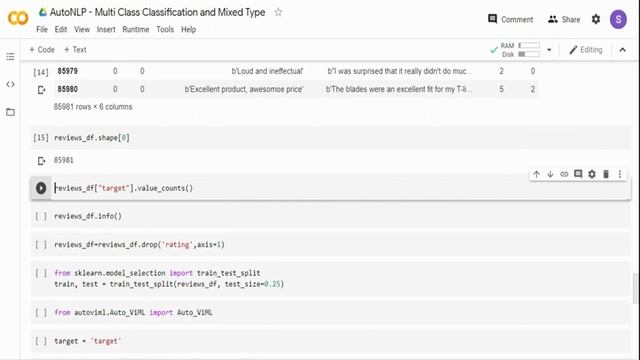
Task: Click the row index 85980
Action: click(x=67, y=89)
